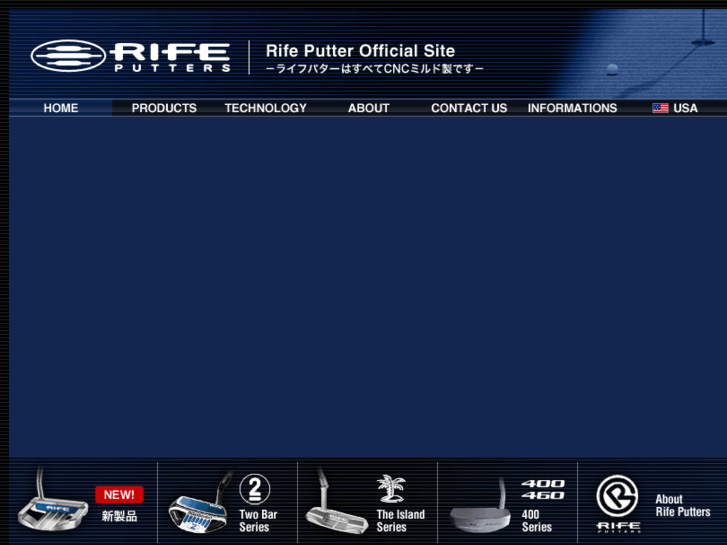The width and height of the screenshot is (727, 545).
Task: Click the red NEW! badge
Action: click(x=119, y=494)
